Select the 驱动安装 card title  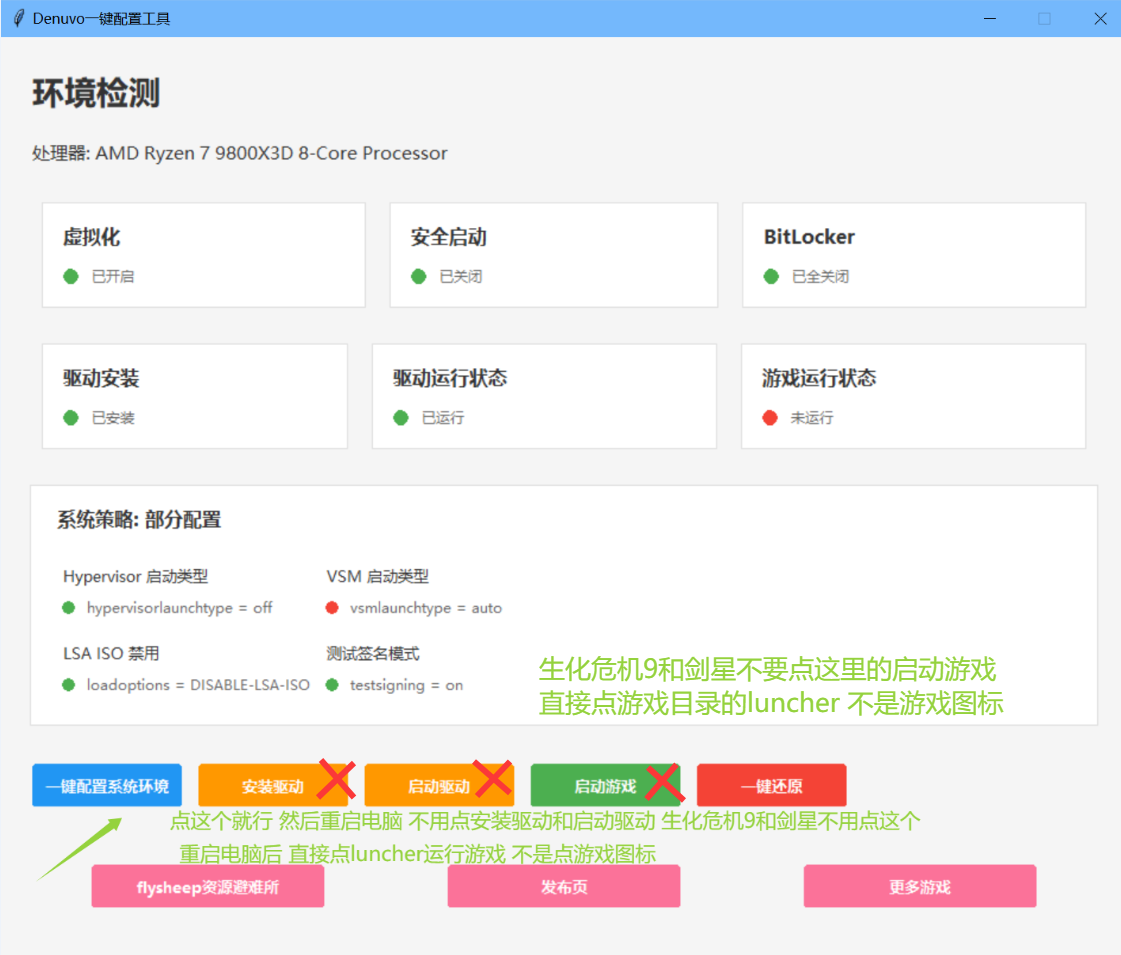click(101, 378)
